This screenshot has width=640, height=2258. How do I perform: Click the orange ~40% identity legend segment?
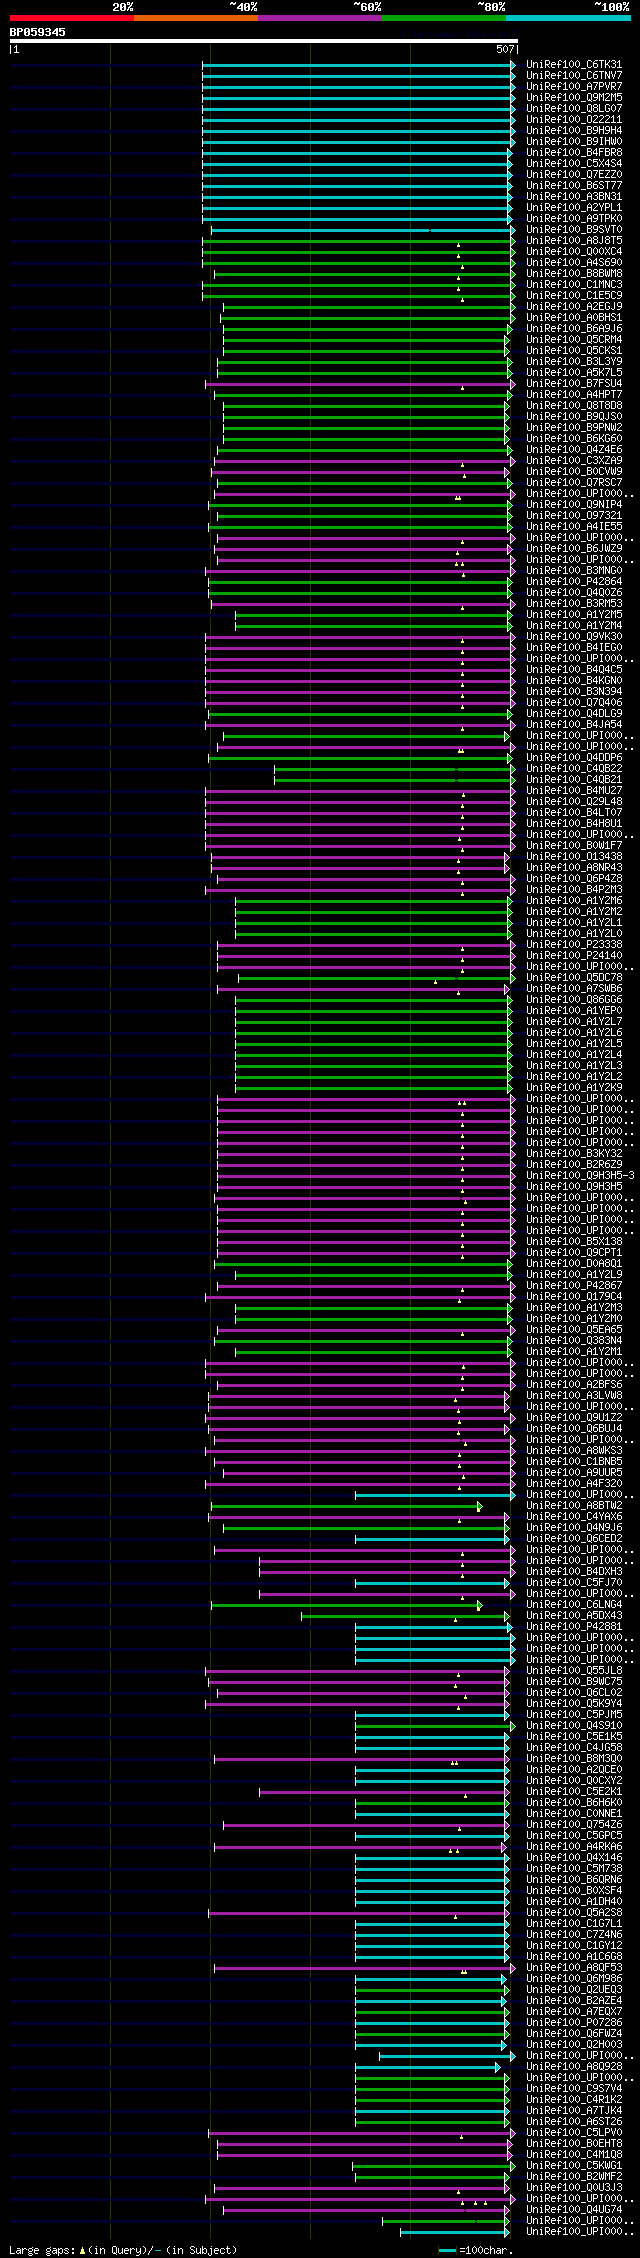point(196,18)
